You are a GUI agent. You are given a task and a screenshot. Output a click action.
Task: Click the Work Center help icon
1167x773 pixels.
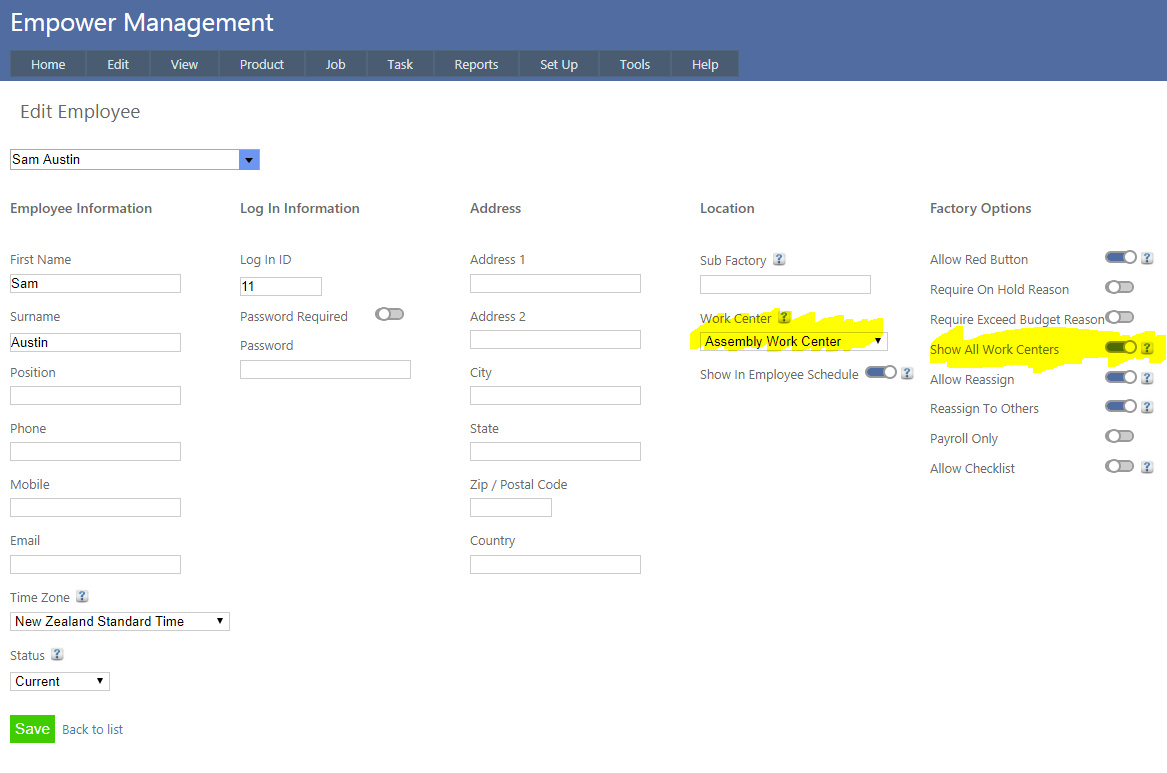pos(784,318)
